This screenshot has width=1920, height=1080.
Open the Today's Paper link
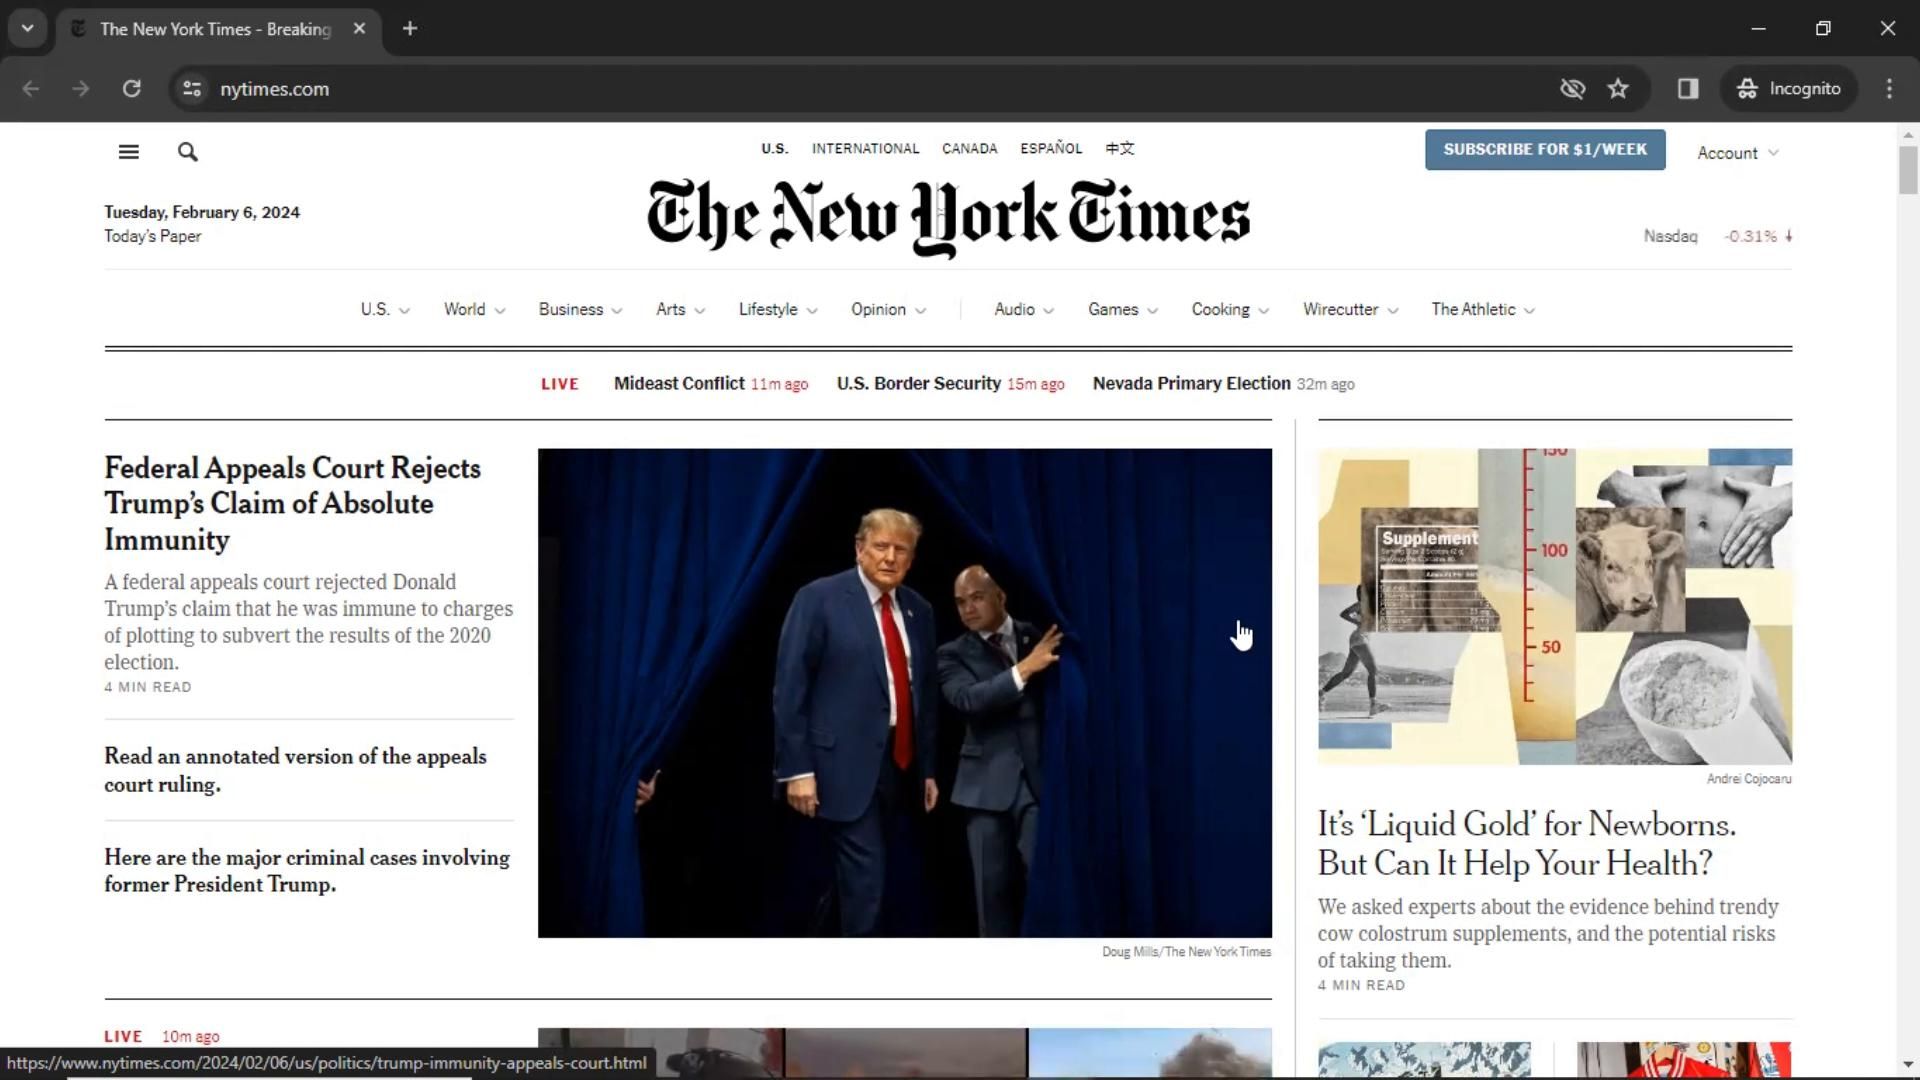[152, 237]
